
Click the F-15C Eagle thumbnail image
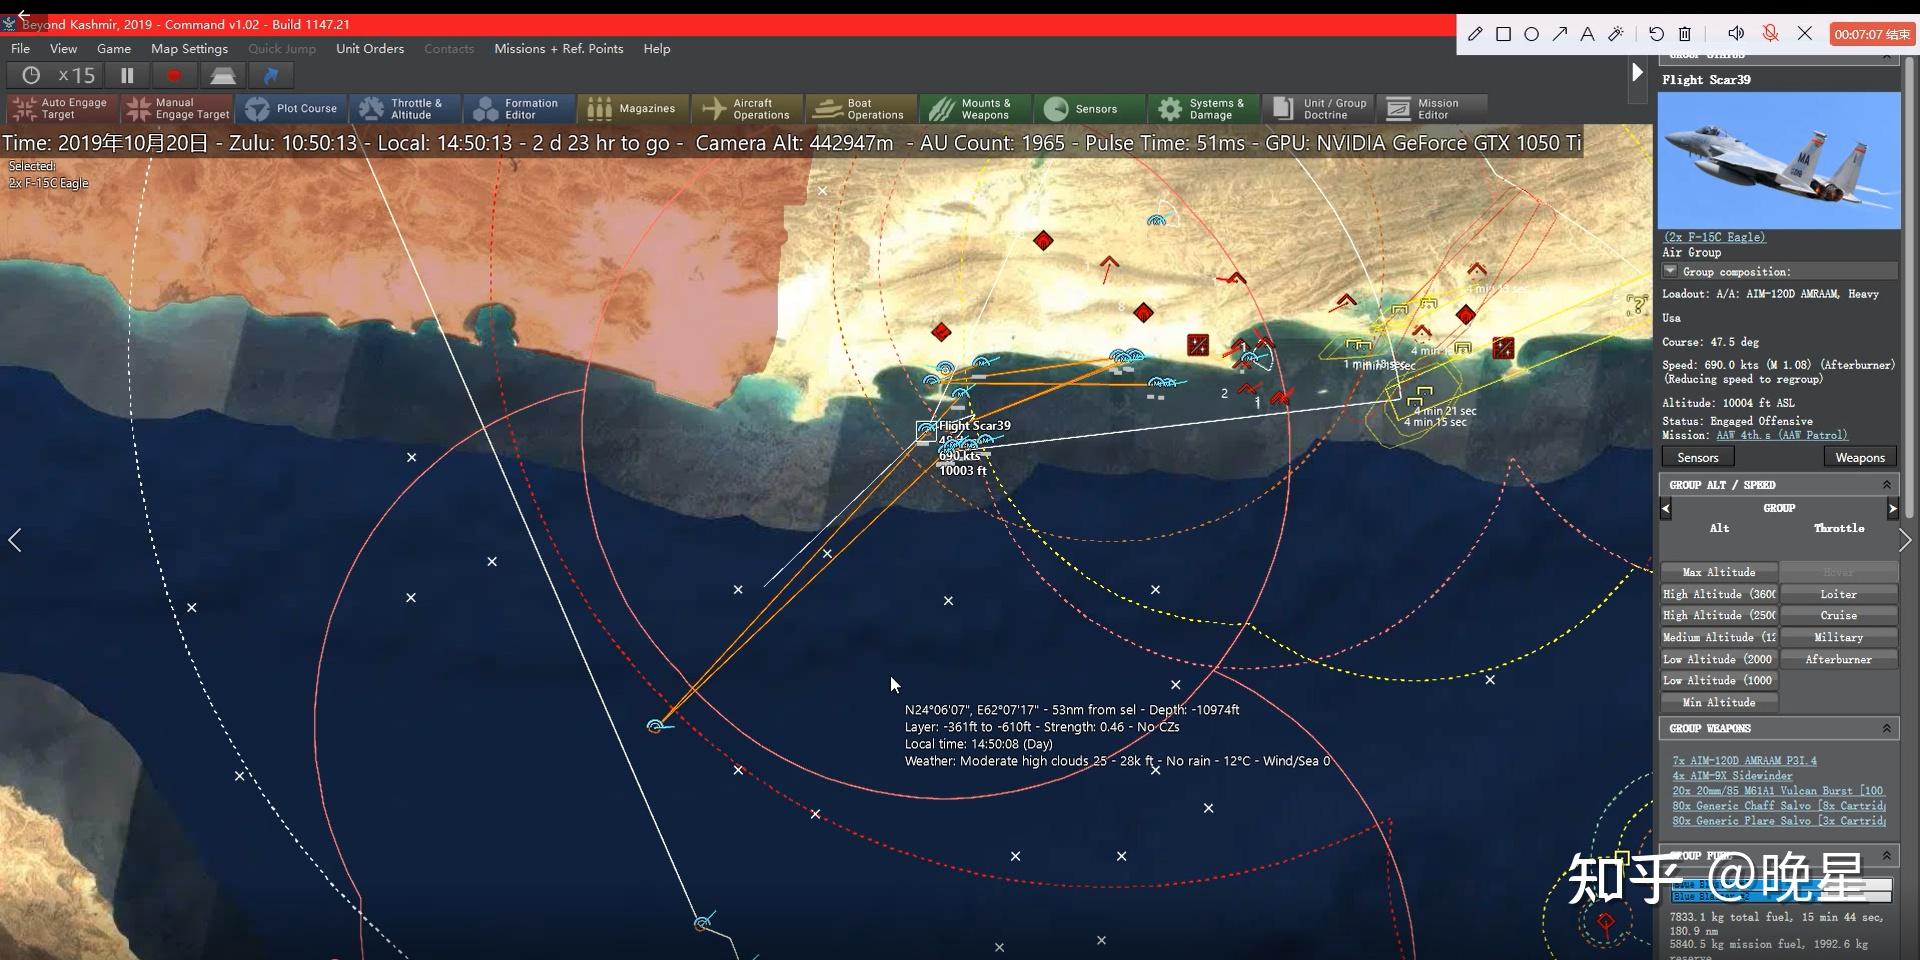tap(1779, 160)
